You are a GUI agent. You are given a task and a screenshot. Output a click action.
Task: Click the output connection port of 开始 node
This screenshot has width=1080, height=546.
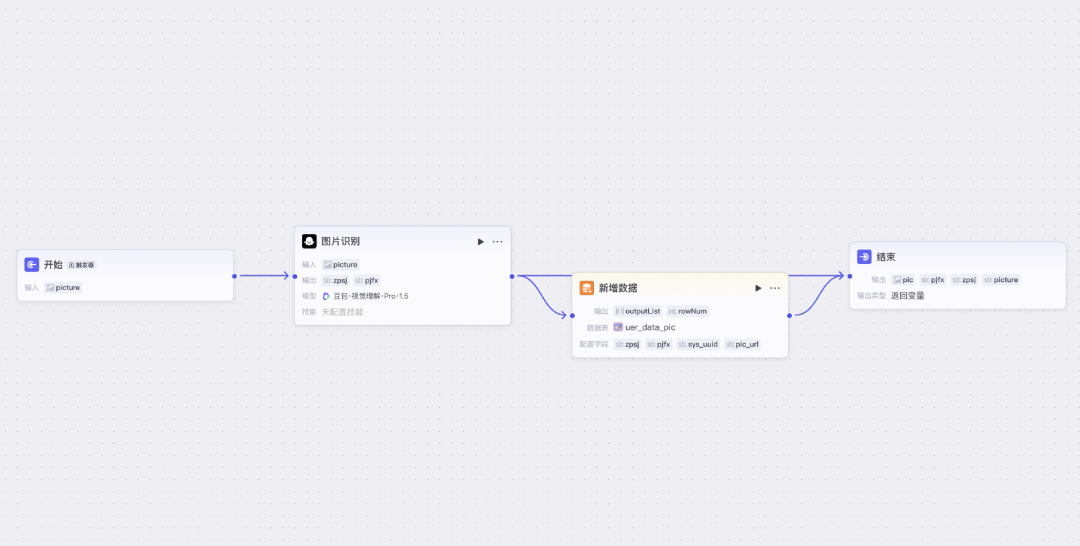[234, 276]
